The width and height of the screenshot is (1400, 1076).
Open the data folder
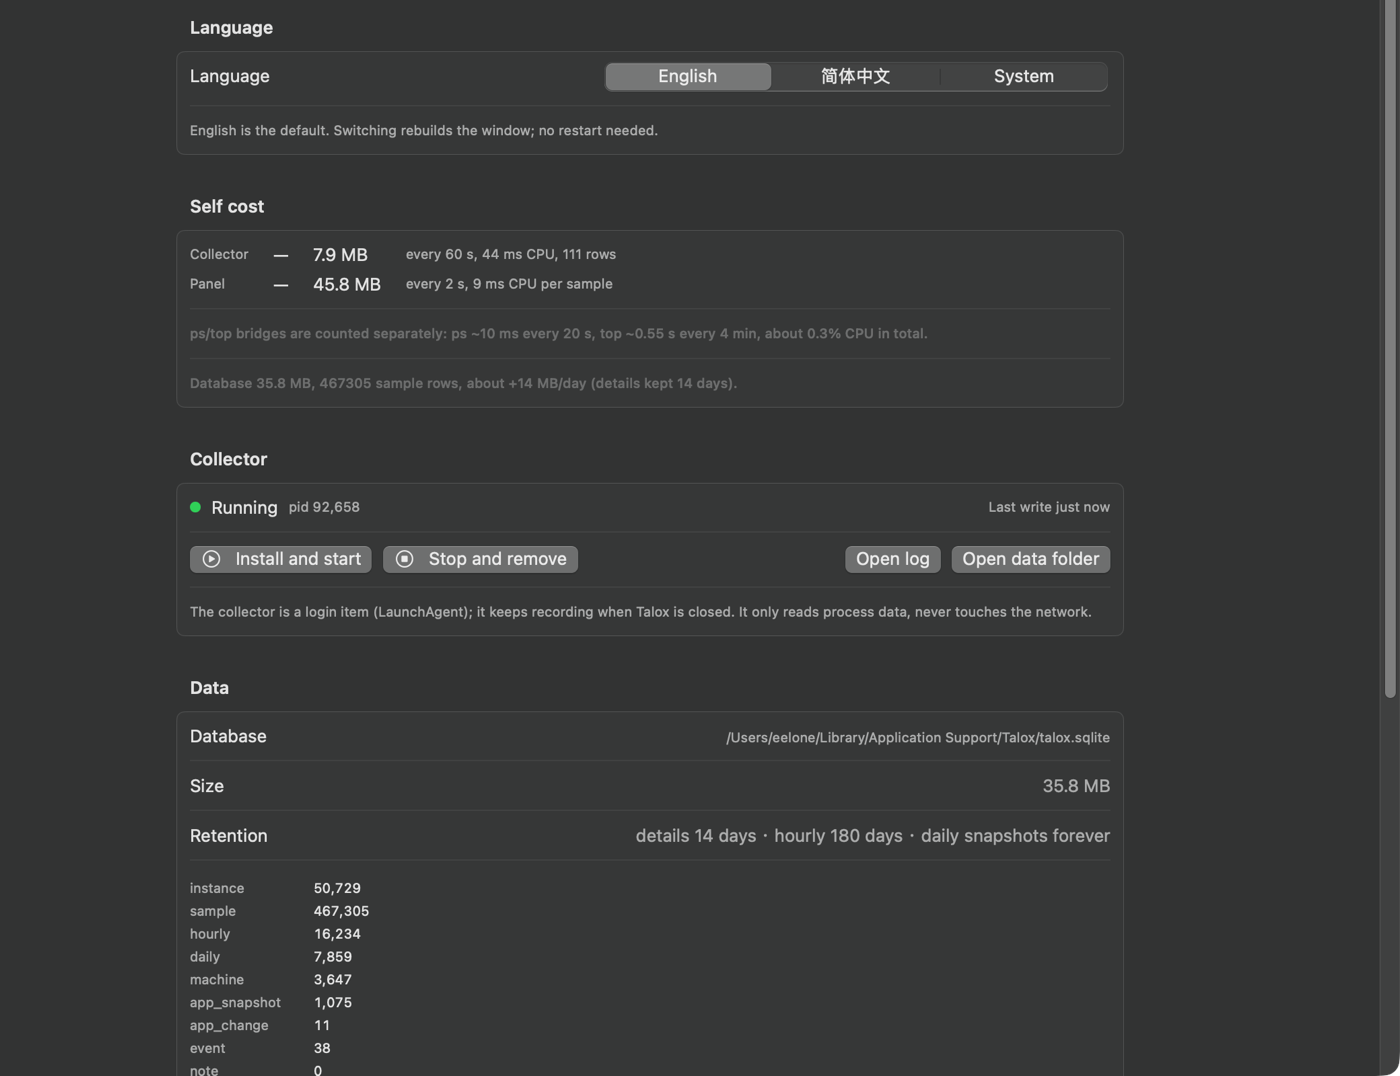[x=1031, y=559]
